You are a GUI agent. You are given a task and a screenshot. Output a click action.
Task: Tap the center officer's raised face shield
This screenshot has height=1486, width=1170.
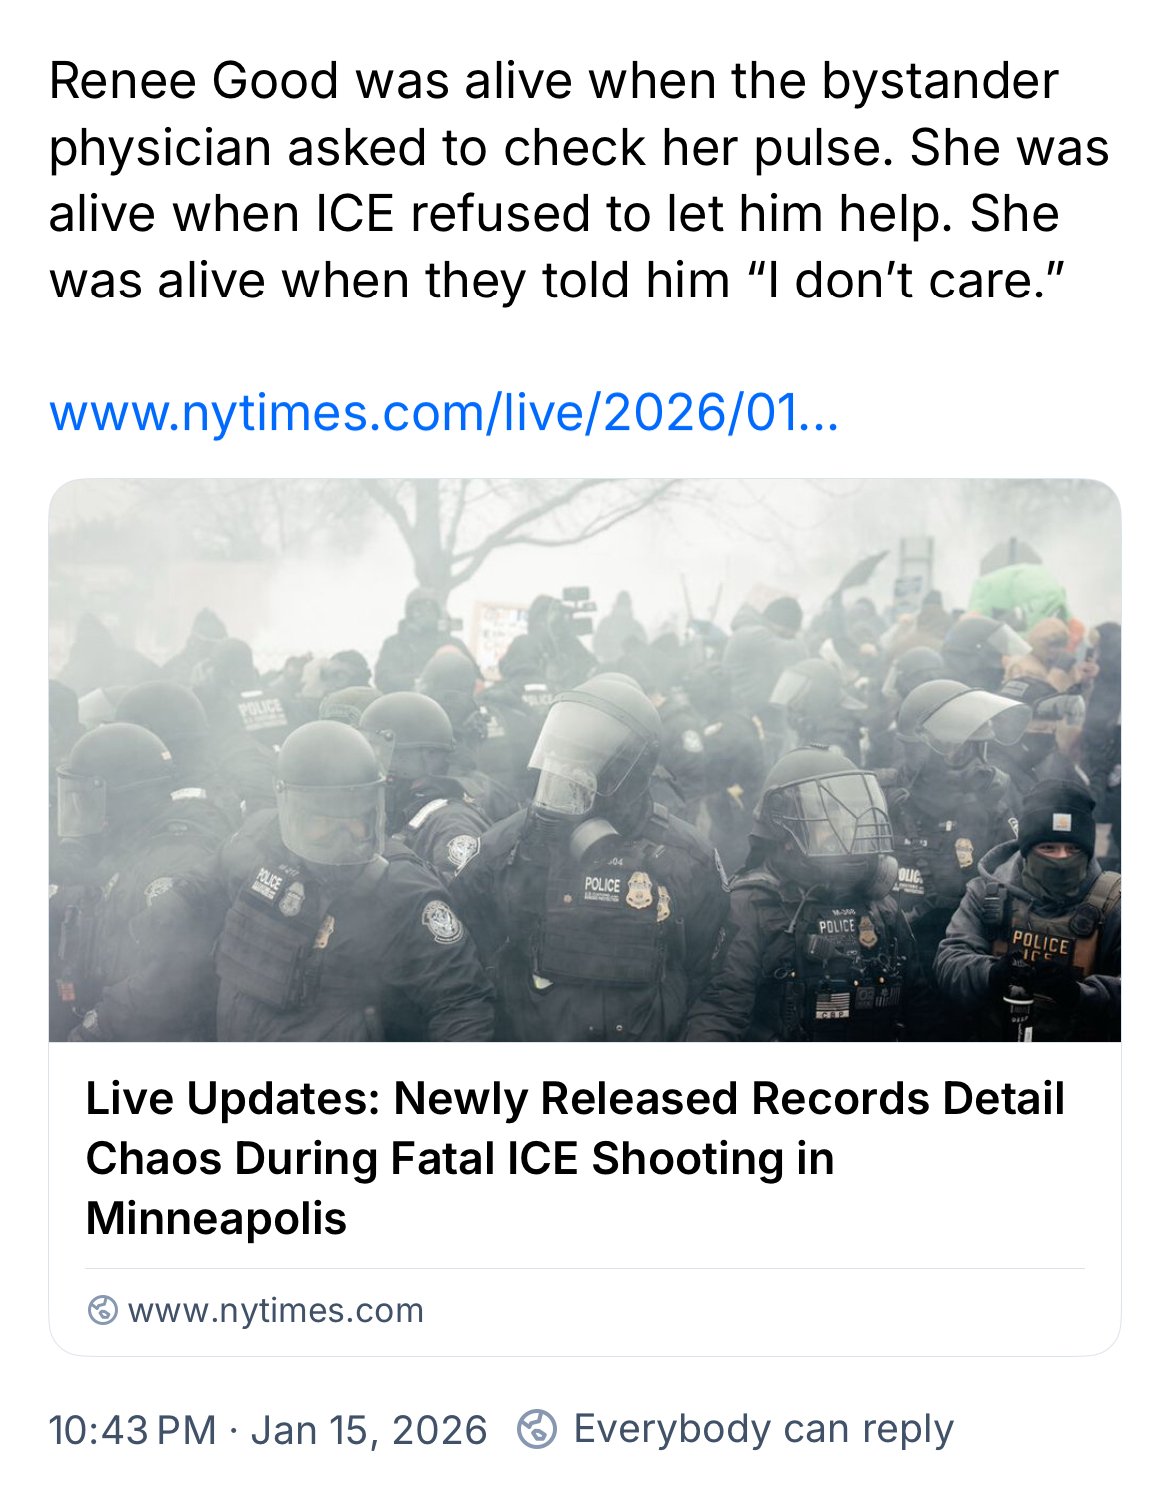pos(592,745)
